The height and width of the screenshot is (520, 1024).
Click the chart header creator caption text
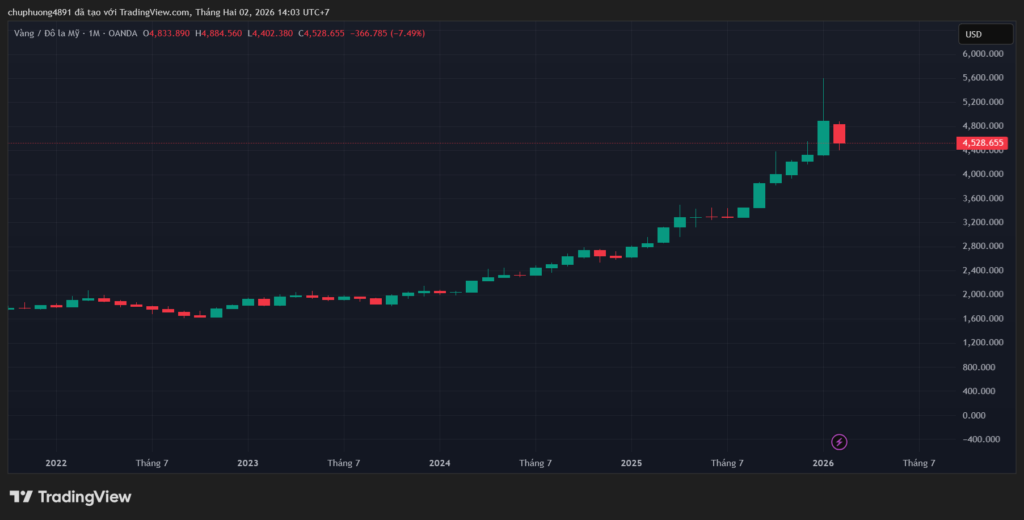pyautogui.click(x=169, y=11)
